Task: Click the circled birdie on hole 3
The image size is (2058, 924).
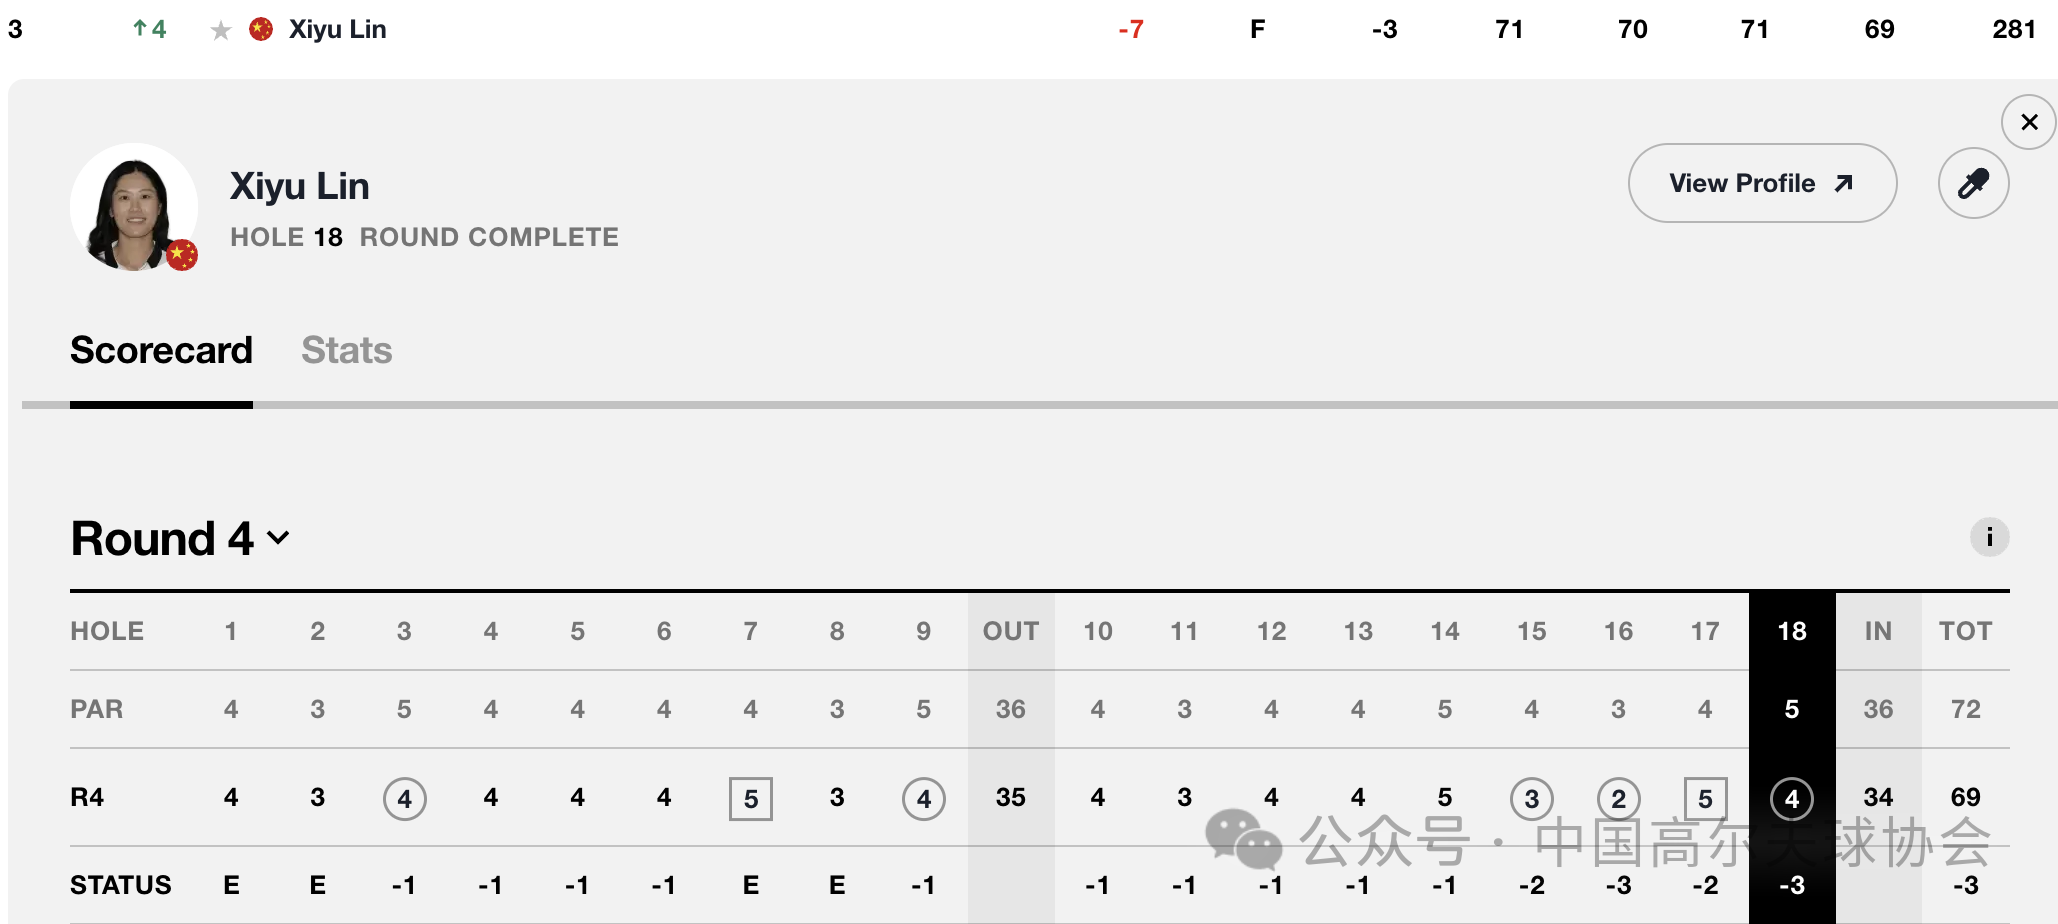Action: [404, 799]
